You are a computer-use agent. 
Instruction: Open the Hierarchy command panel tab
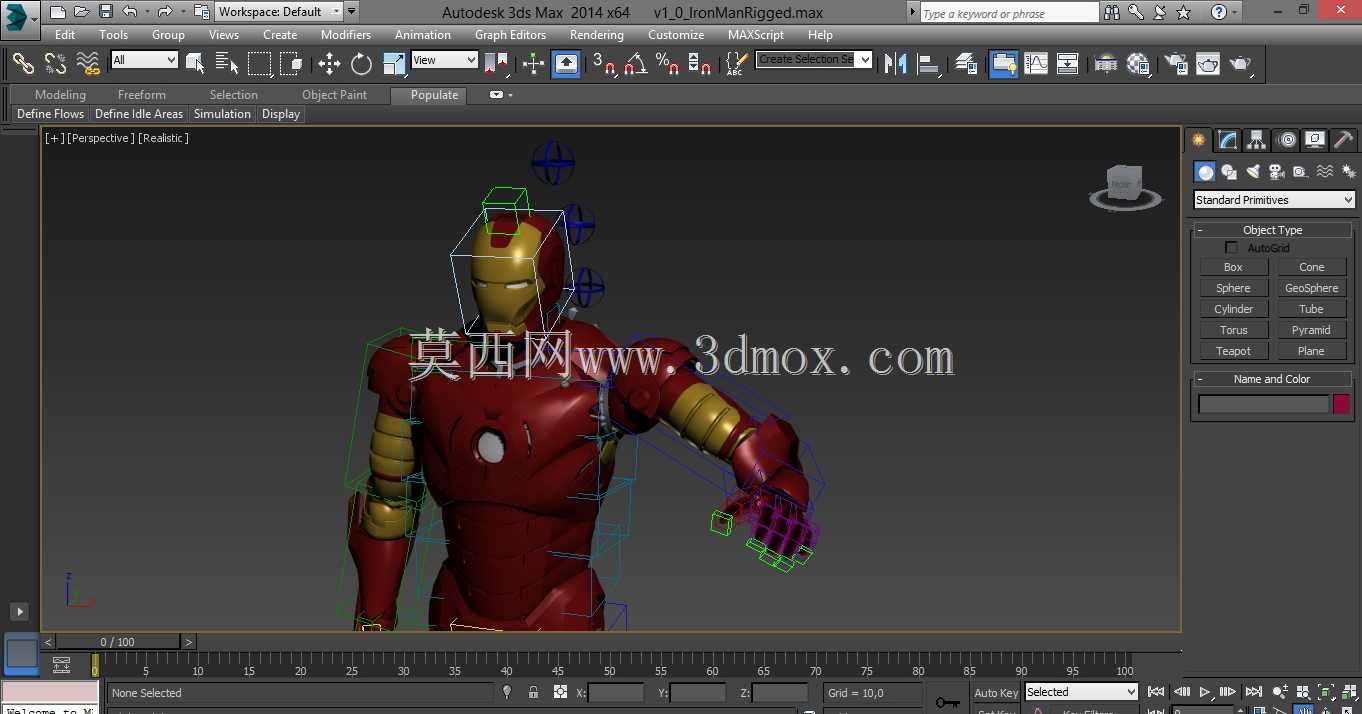tap(1257, 140)
